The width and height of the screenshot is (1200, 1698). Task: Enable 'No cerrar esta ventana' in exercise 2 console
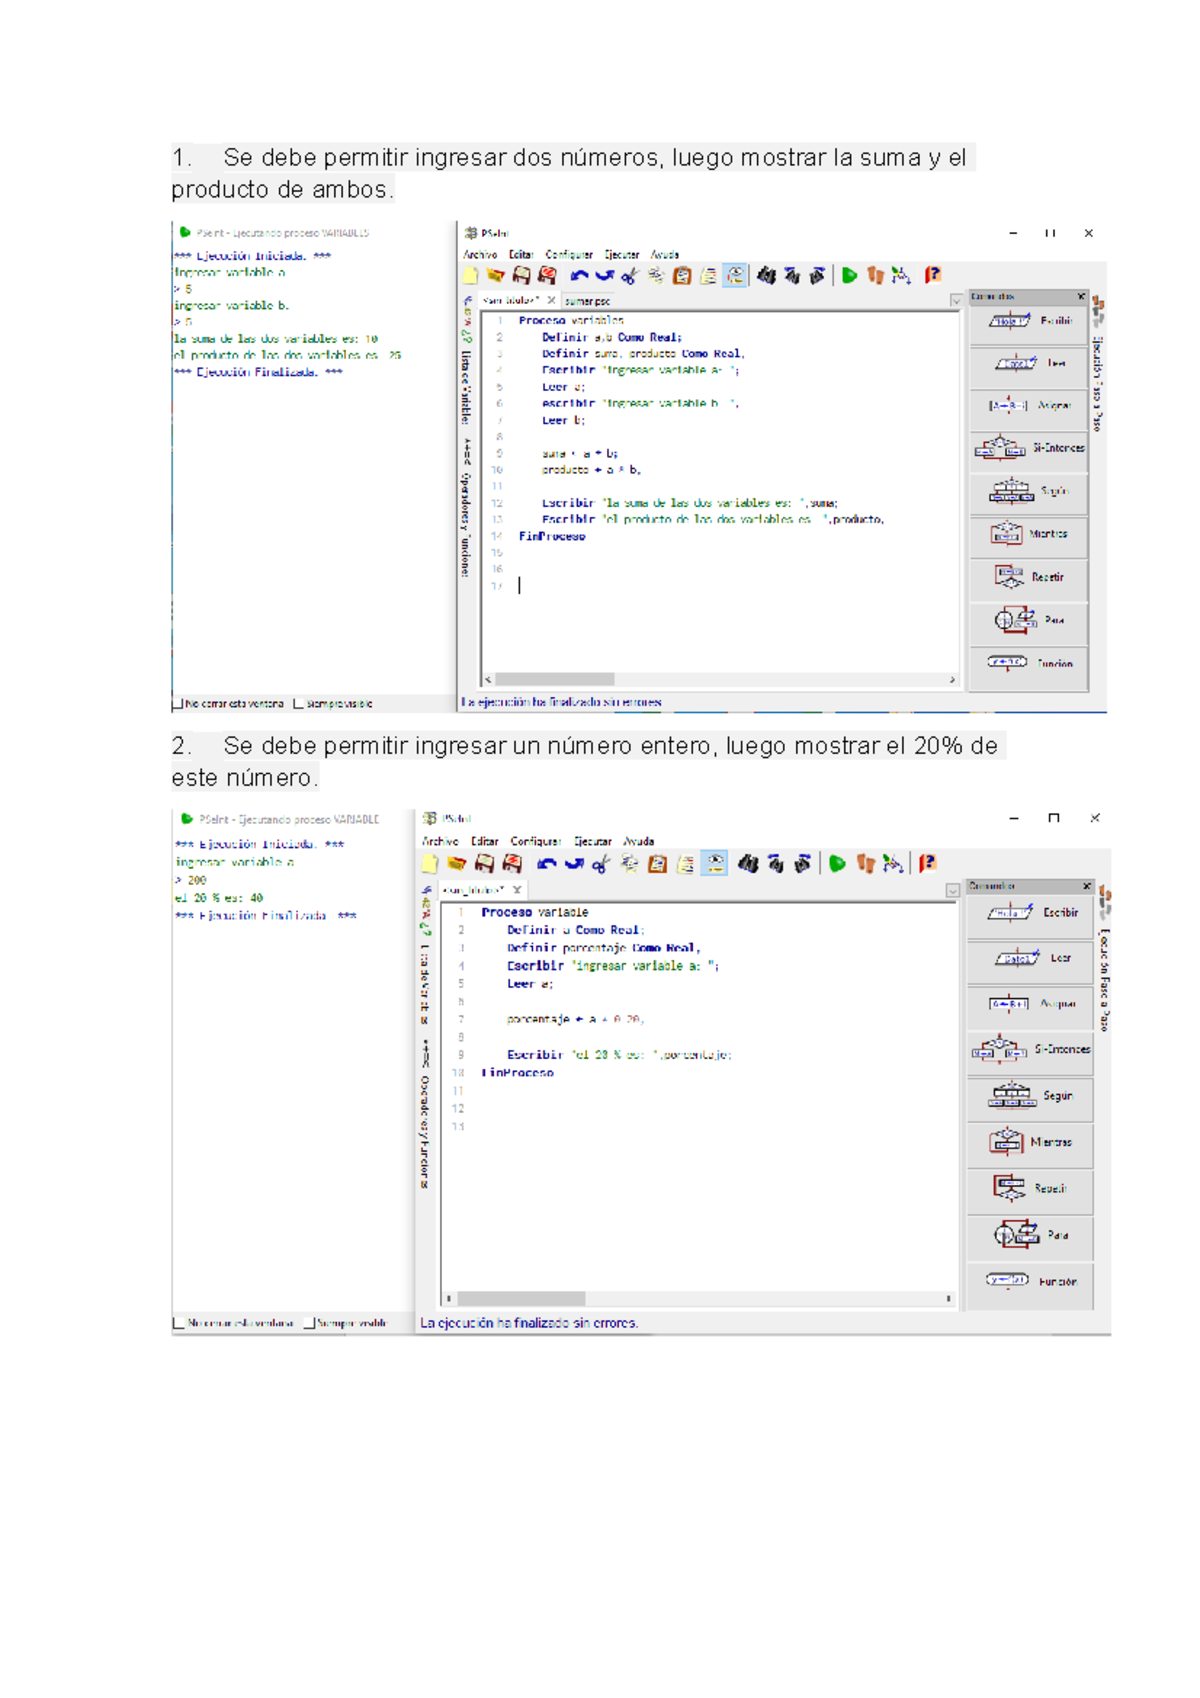[x=179, y=1323]
